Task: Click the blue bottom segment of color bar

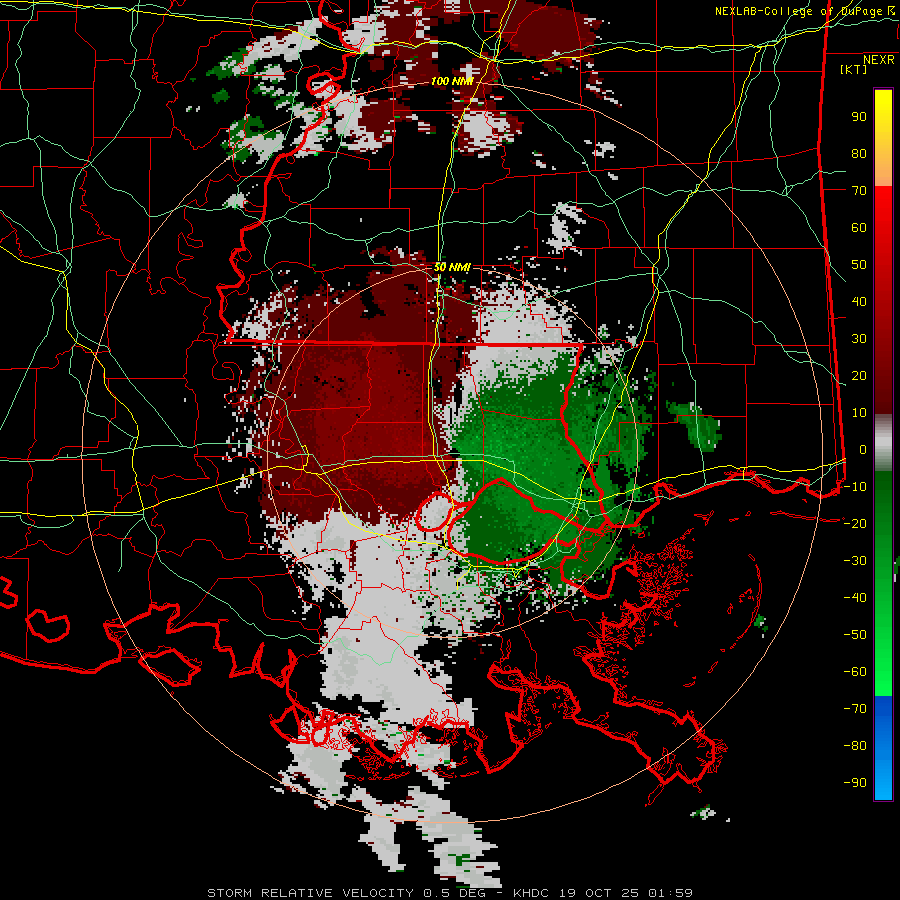Action: [883, 747]
